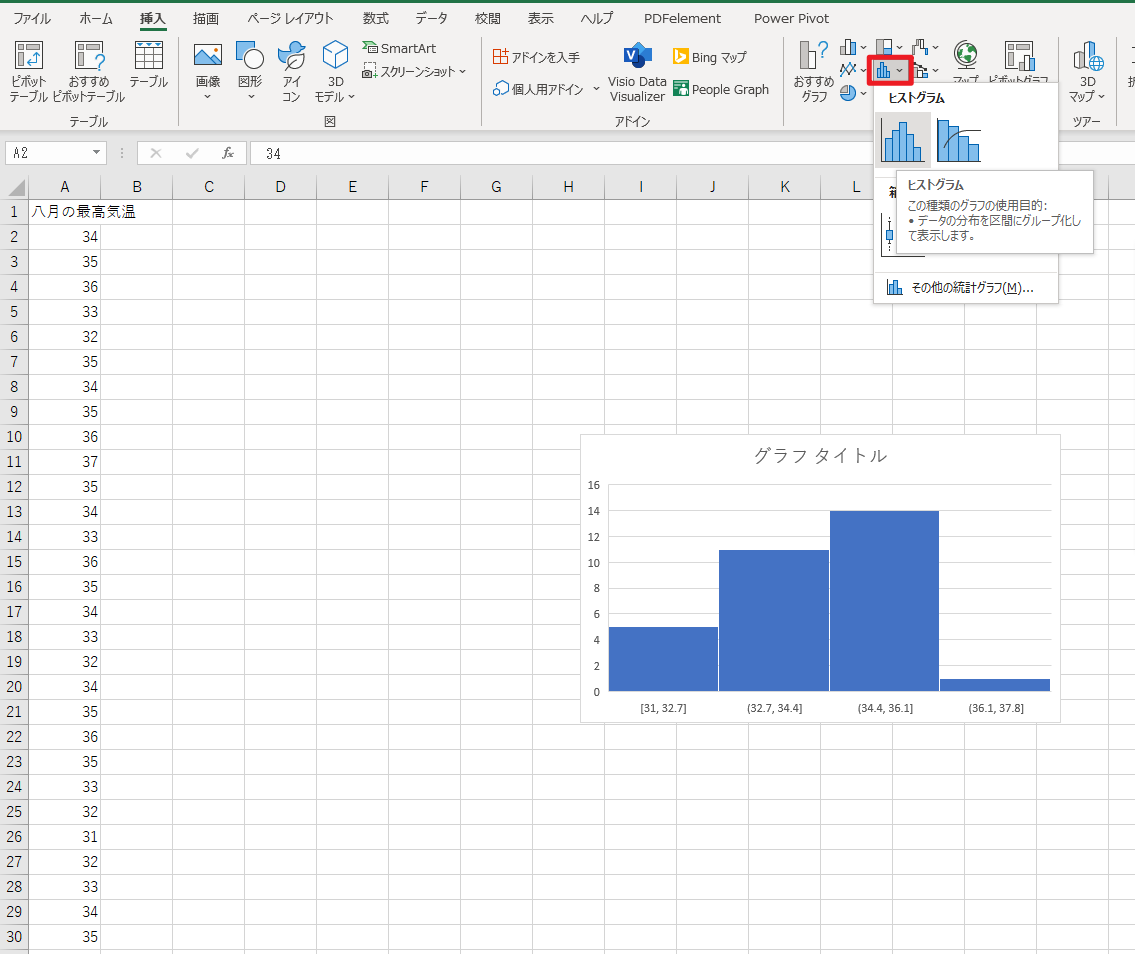Open the People Graph add-in
This screenshot has height=954, width=1135.
[x=721, y=89]
